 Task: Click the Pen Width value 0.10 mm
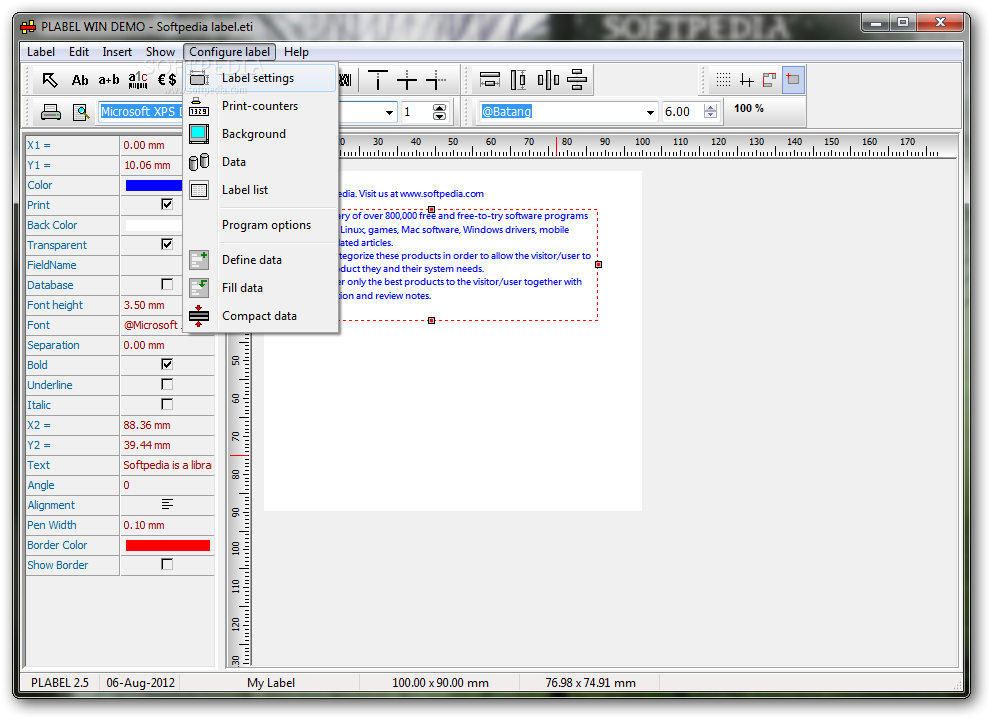(x=143, y=525)
